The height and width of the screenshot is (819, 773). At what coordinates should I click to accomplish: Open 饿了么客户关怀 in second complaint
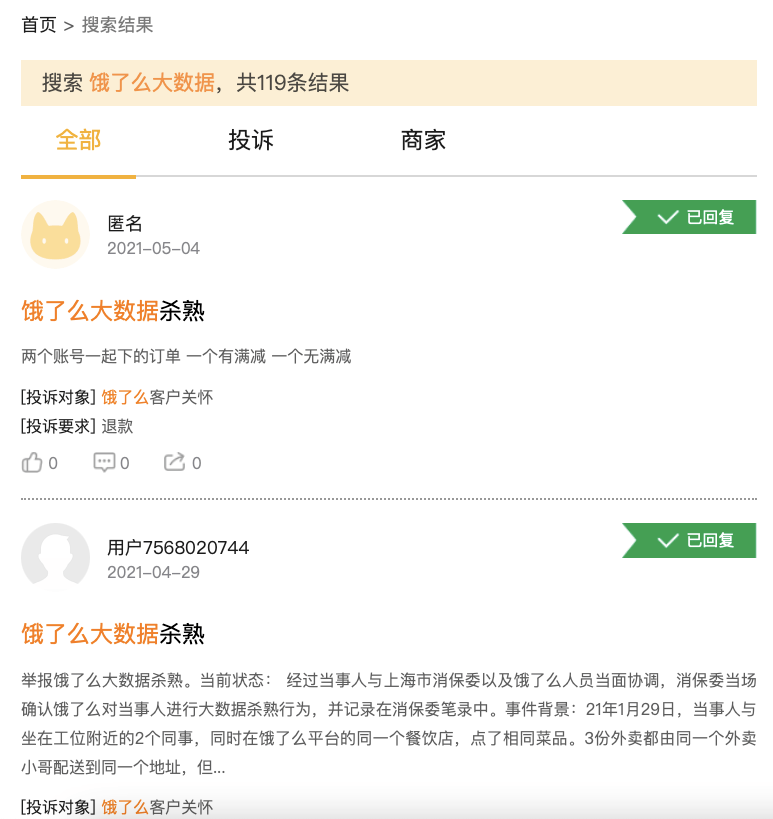coord(157,807)
